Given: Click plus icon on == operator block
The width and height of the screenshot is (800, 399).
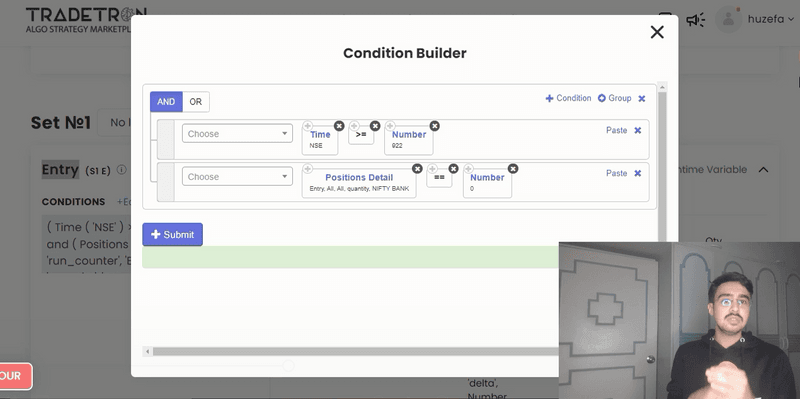Looking at the screenshot, I should pos(432,169).
